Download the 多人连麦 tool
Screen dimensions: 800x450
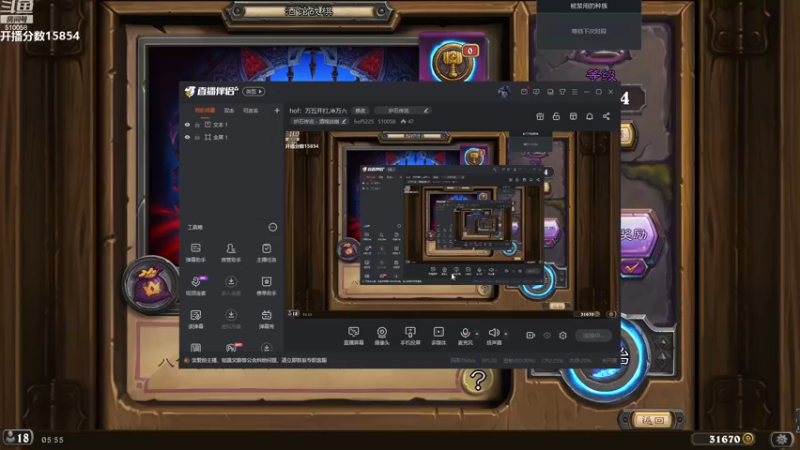point(231,286)
